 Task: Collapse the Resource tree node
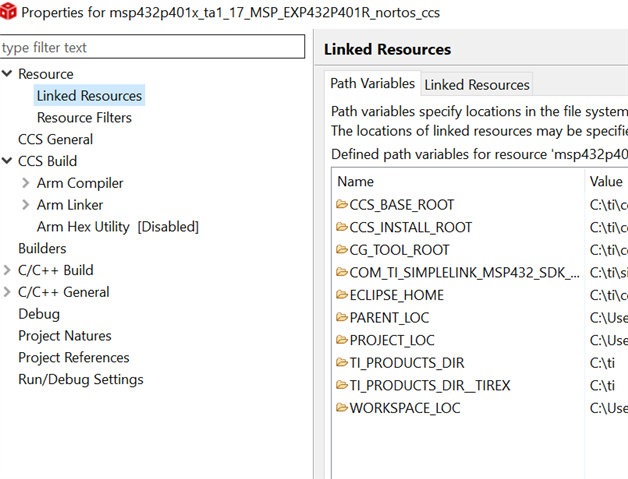8,74
